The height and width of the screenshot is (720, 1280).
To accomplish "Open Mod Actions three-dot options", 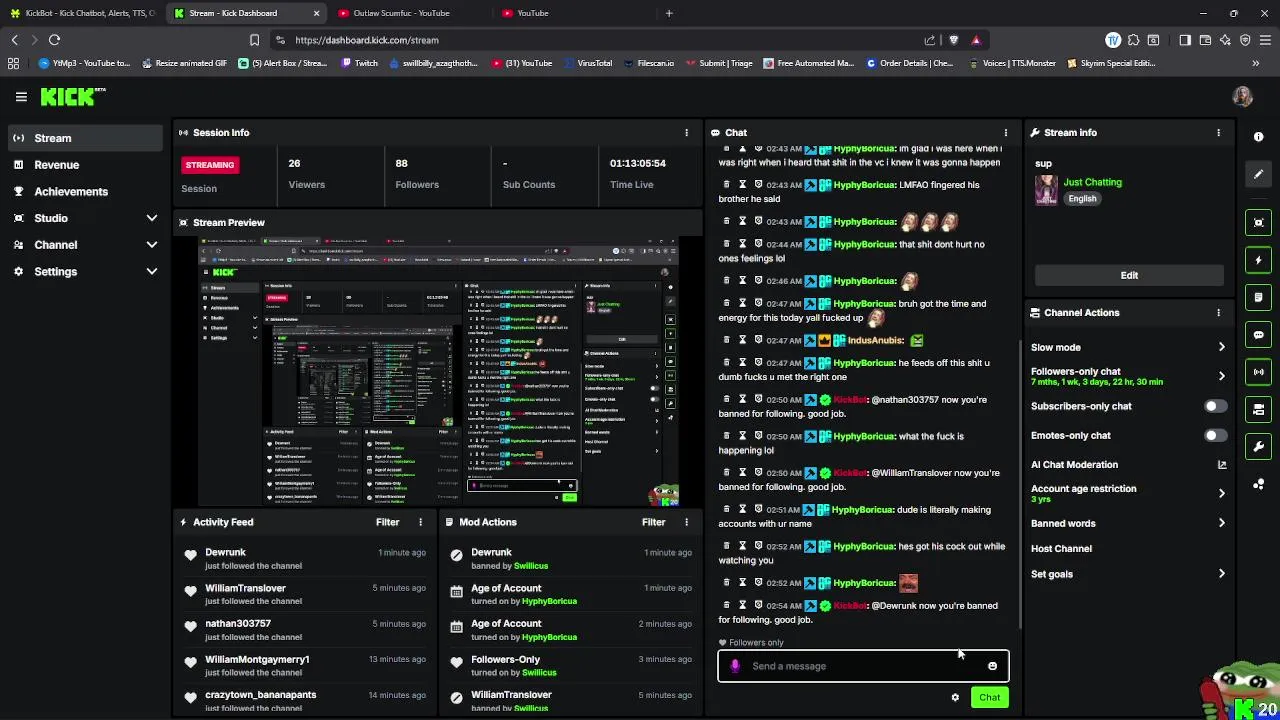I will (686, 522).
